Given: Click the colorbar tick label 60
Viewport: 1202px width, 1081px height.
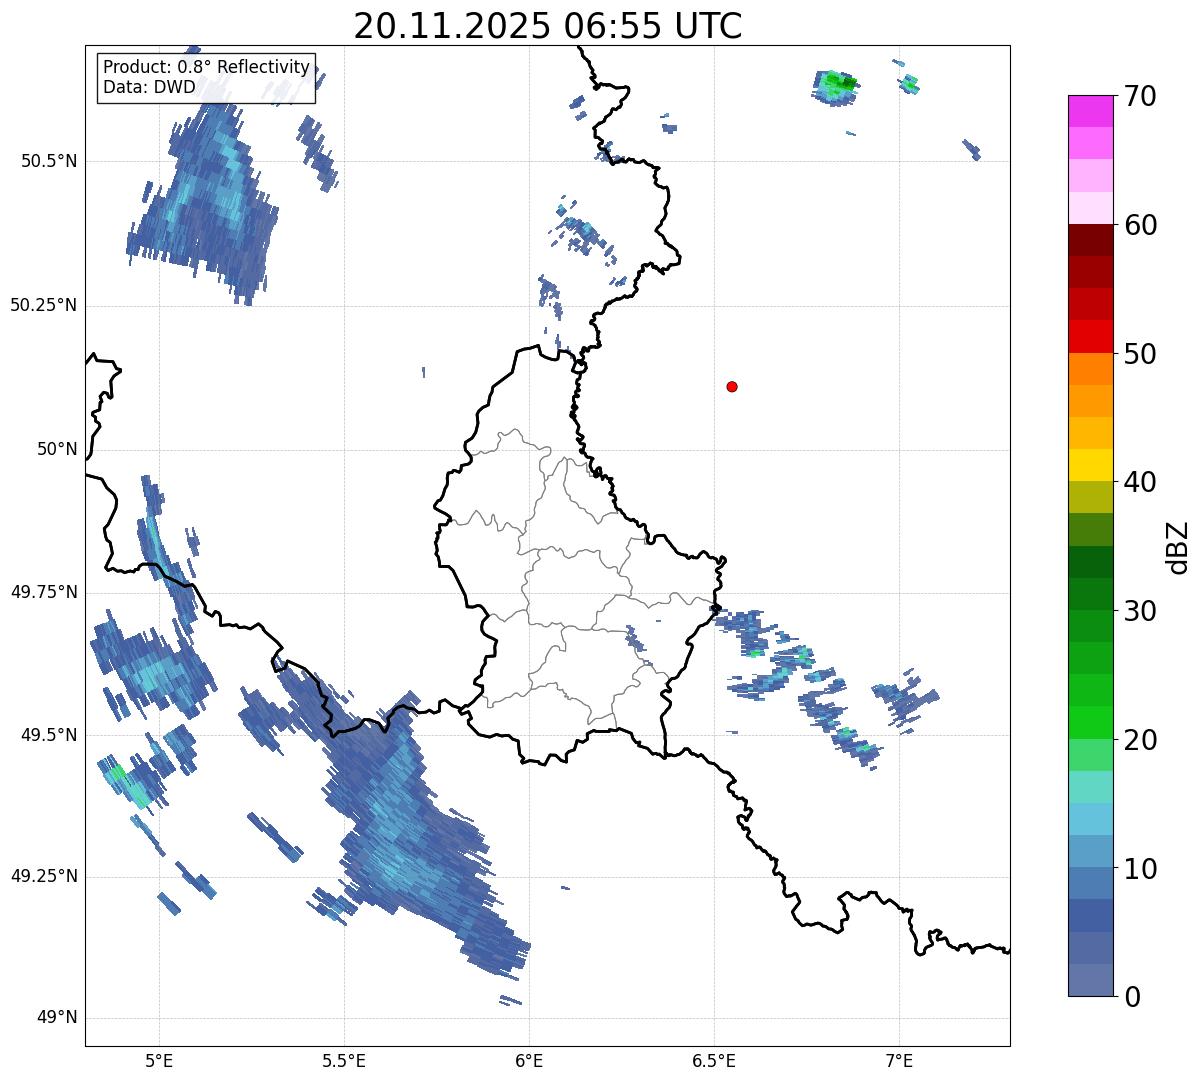Looking at the screenshot, I should [1140, 225].
